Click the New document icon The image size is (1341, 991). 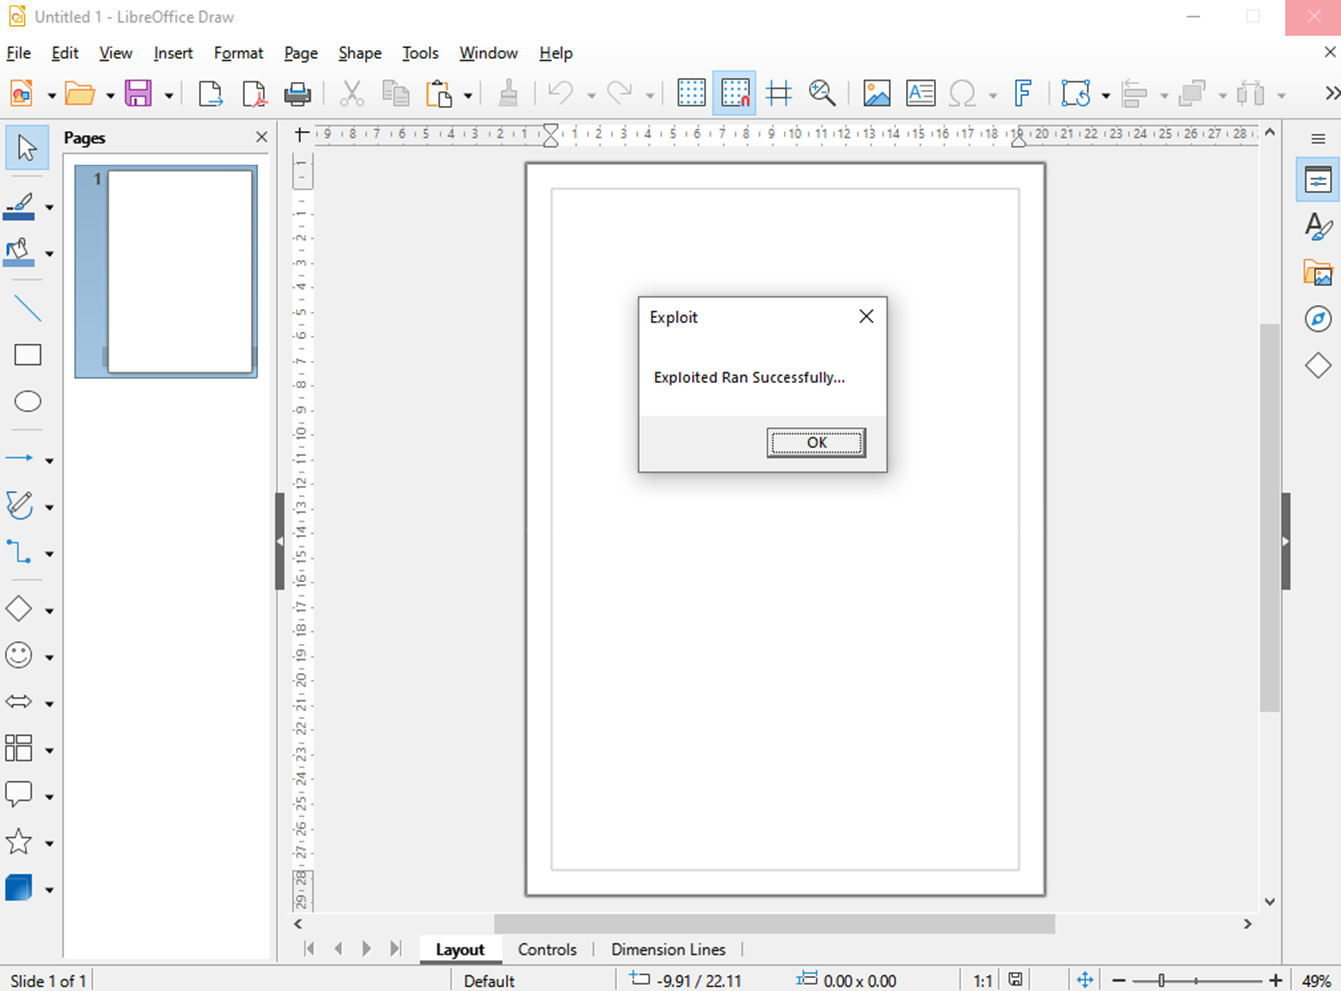tap(21, 94)
